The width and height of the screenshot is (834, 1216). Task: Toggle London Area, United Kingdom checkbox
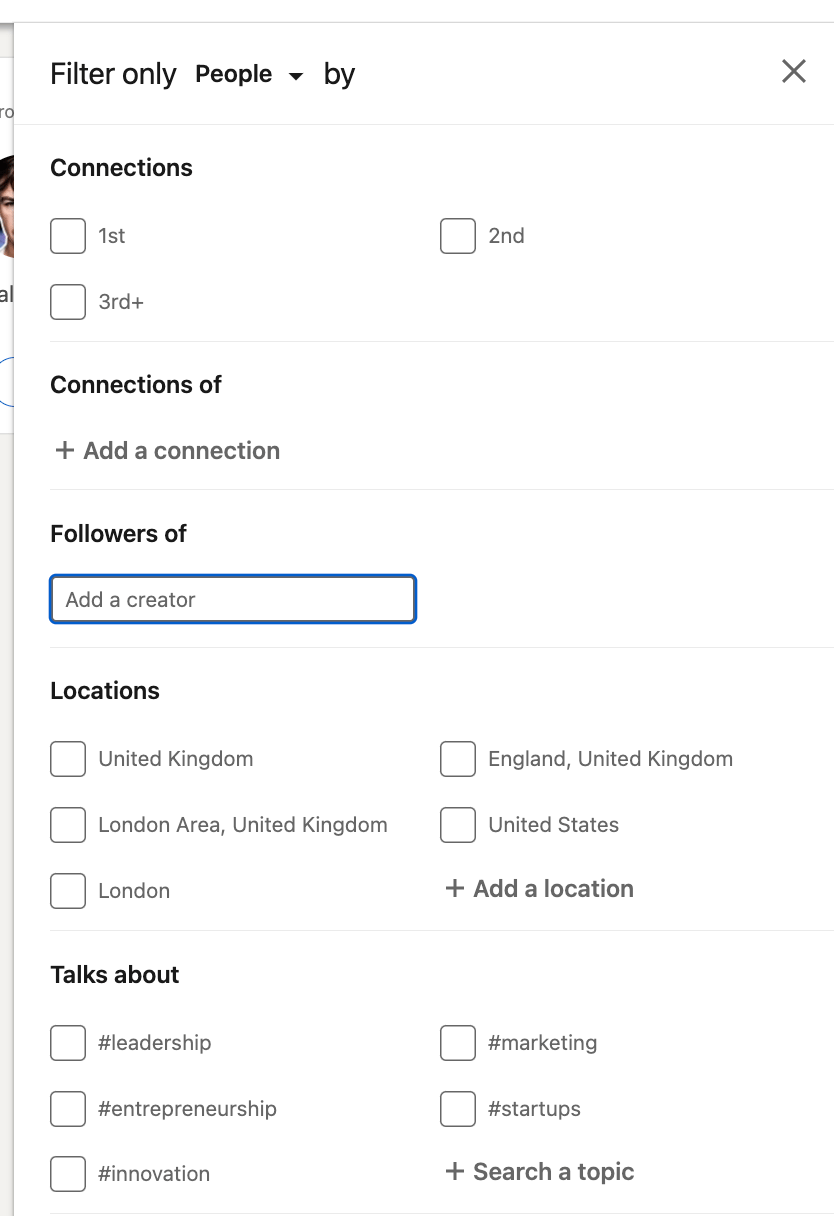68,825
